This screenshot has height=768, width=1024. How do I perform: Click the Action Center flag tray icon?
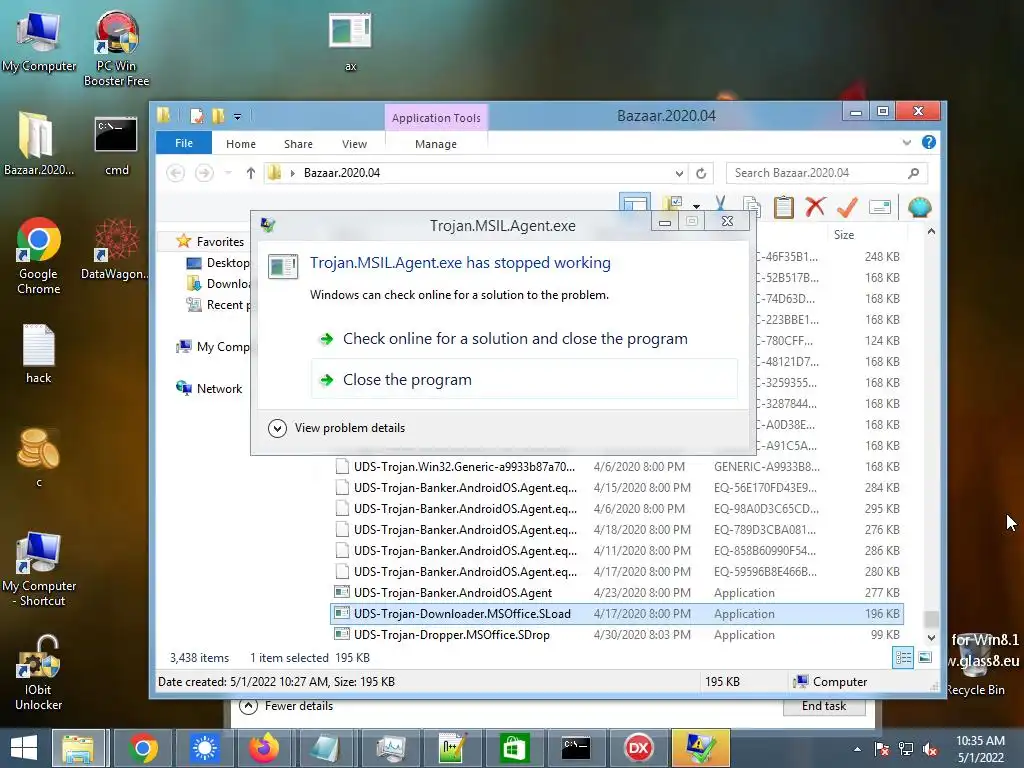tap(882, 750)
